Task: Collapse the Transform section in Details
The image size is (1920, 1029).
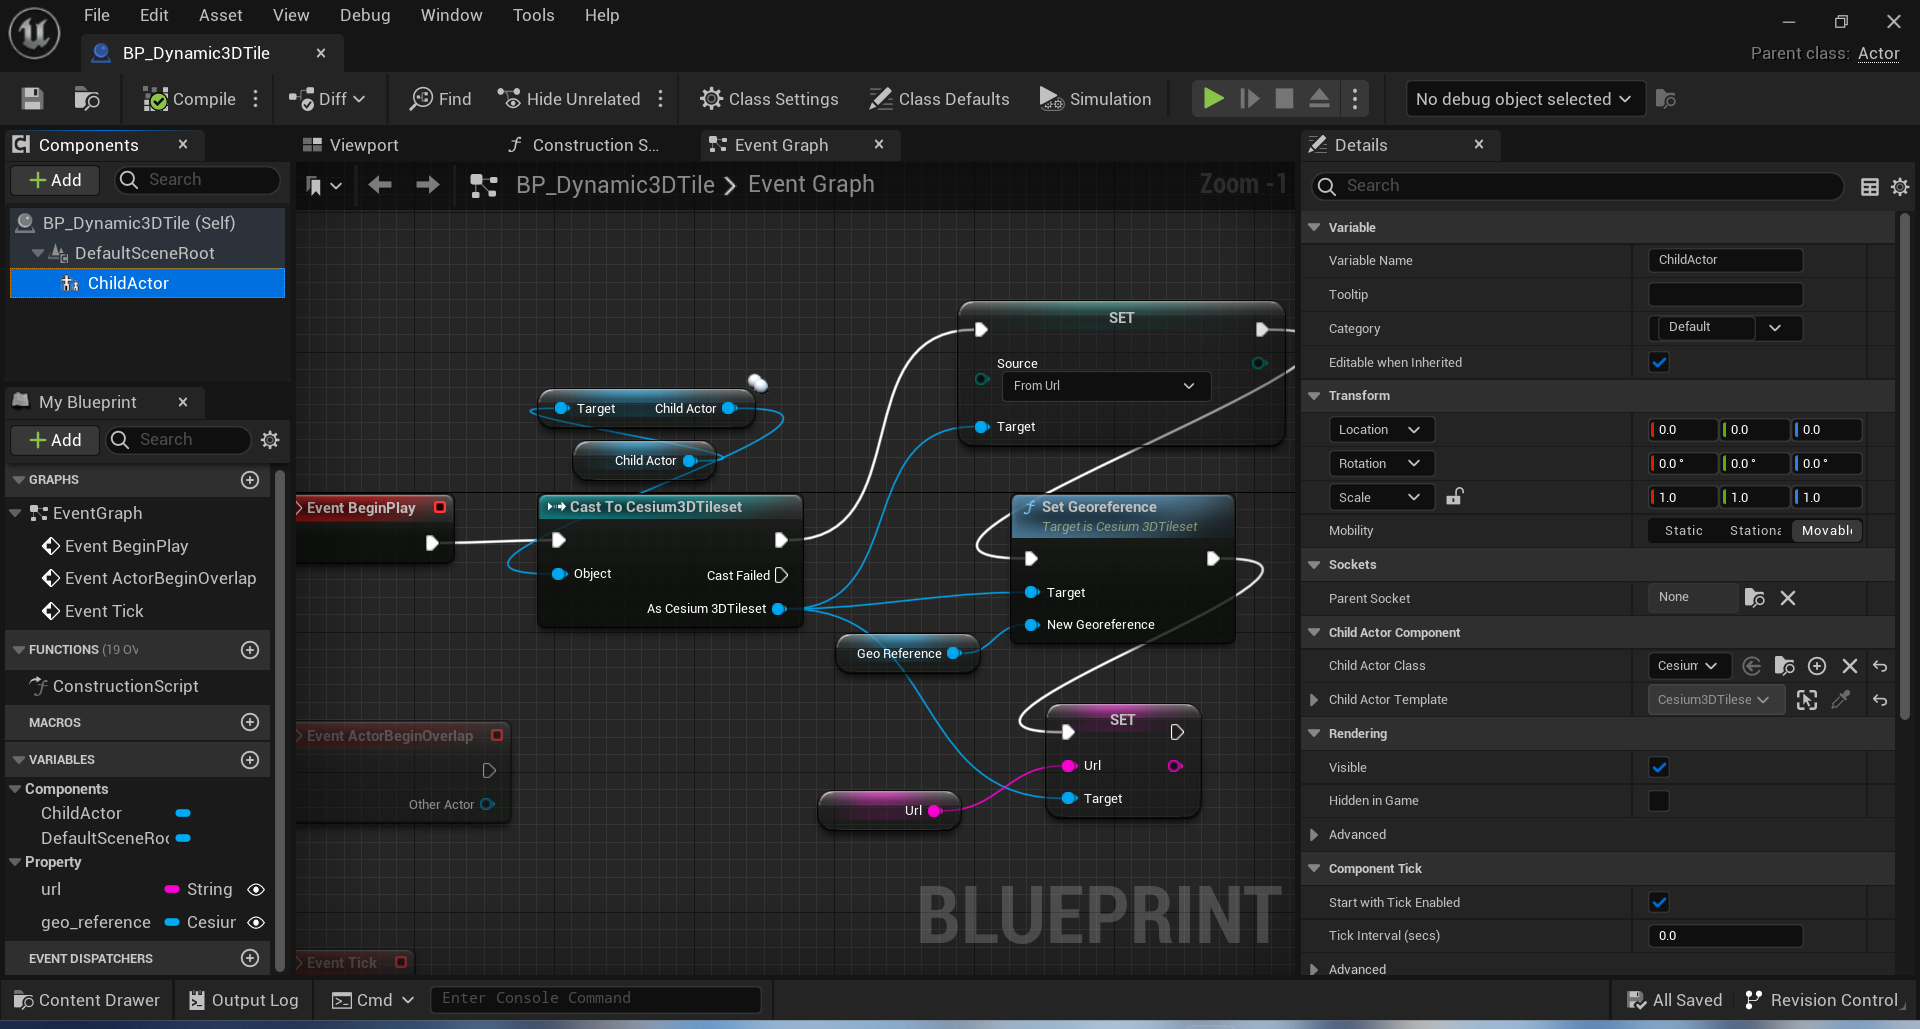Action: (x=1314, y=396)
